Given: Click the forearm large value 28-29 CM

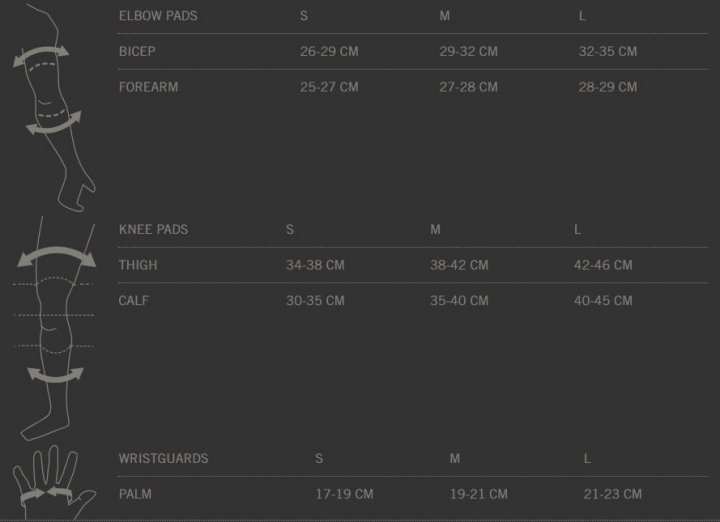Looking at the screenshot, I should [608, 87].
